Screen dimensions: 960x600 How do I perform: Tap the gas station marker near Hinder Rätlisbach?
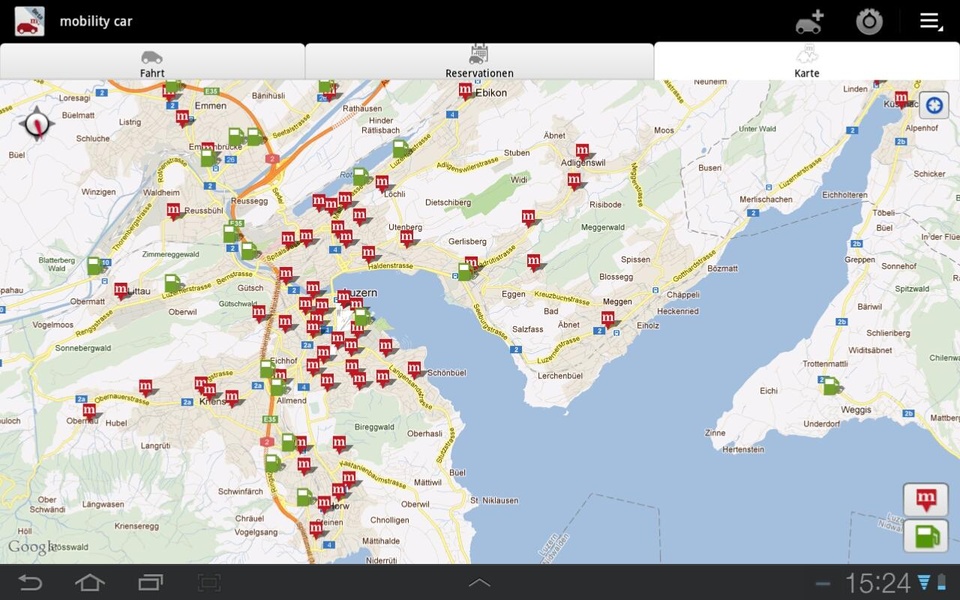point(400,149)
